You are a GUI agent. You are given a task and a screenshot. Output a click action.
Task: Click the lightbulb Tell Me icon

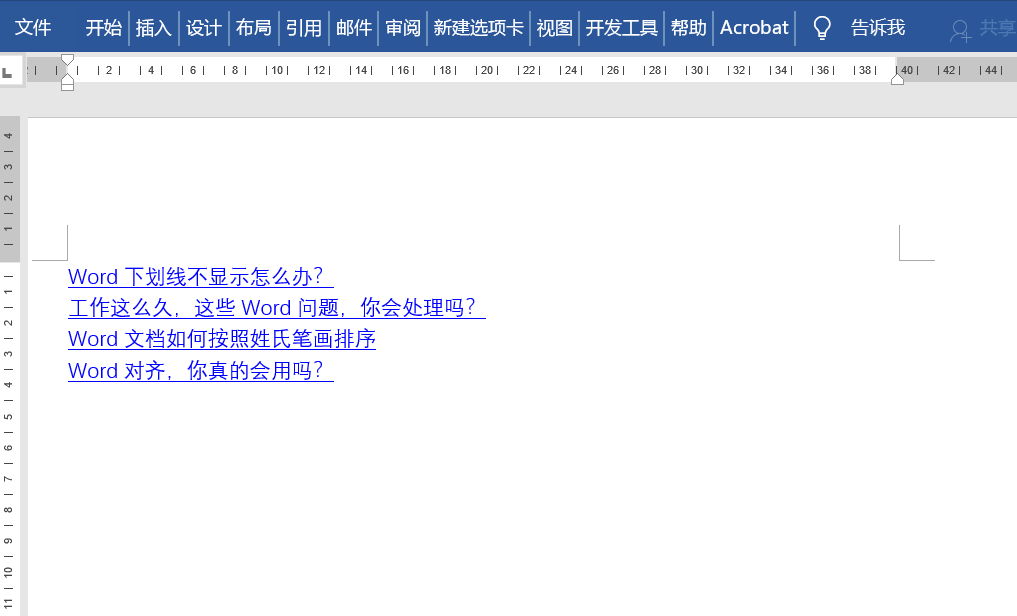tap(822, 28)
